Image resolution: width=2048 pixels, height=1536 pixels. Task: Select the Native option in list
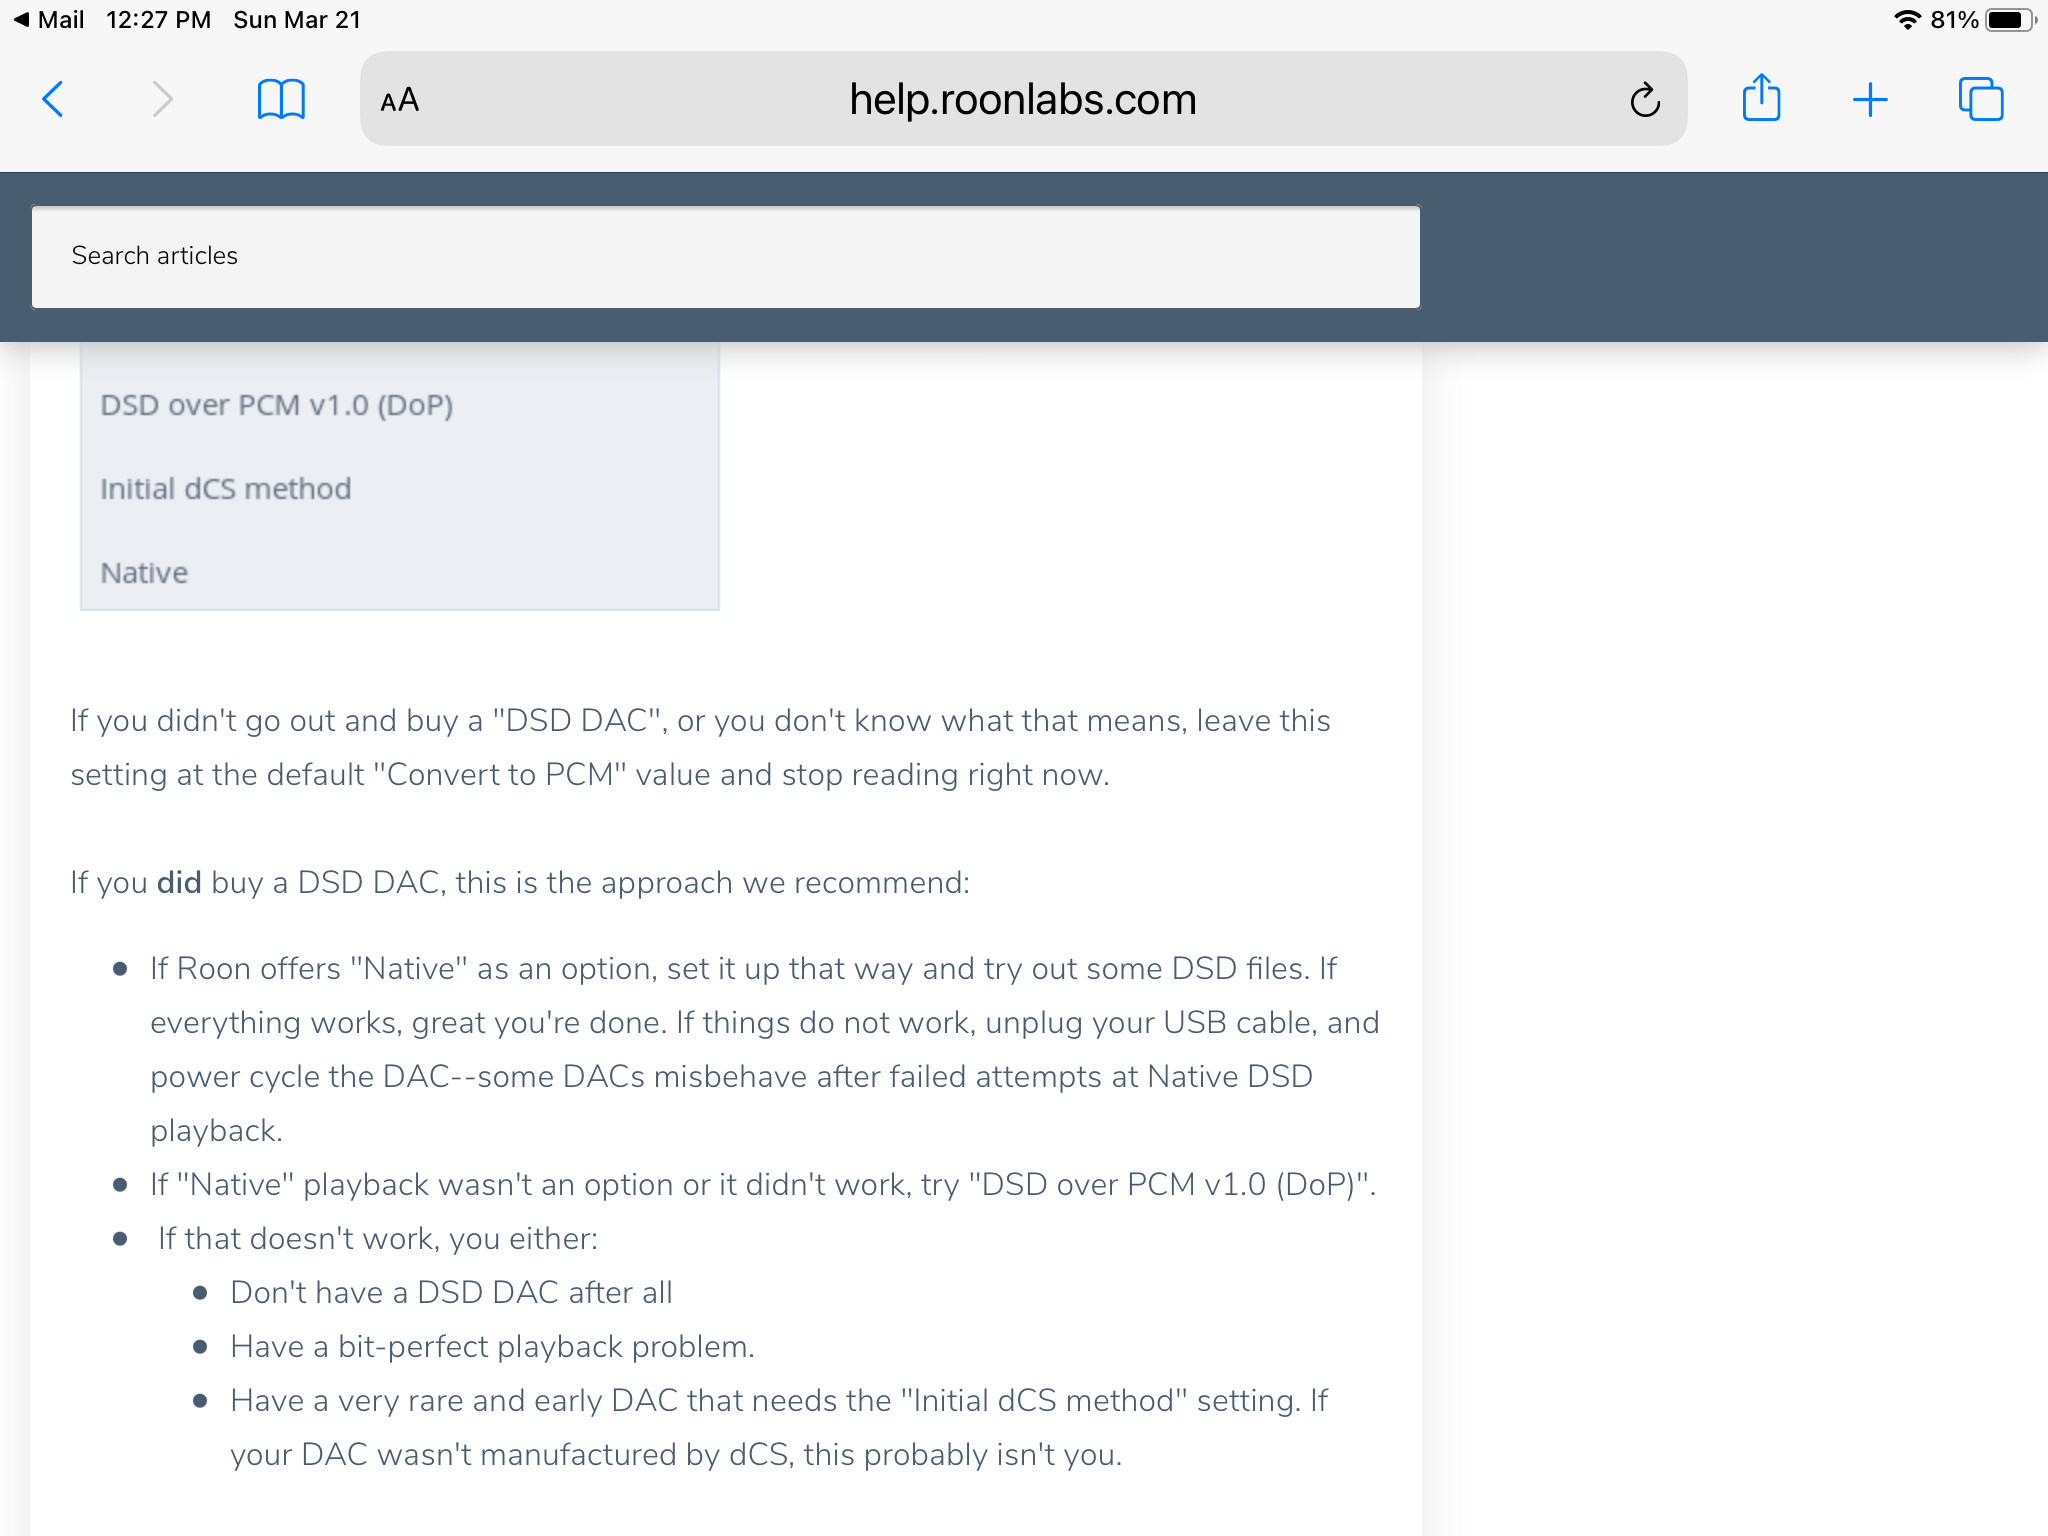pos(144,573)
